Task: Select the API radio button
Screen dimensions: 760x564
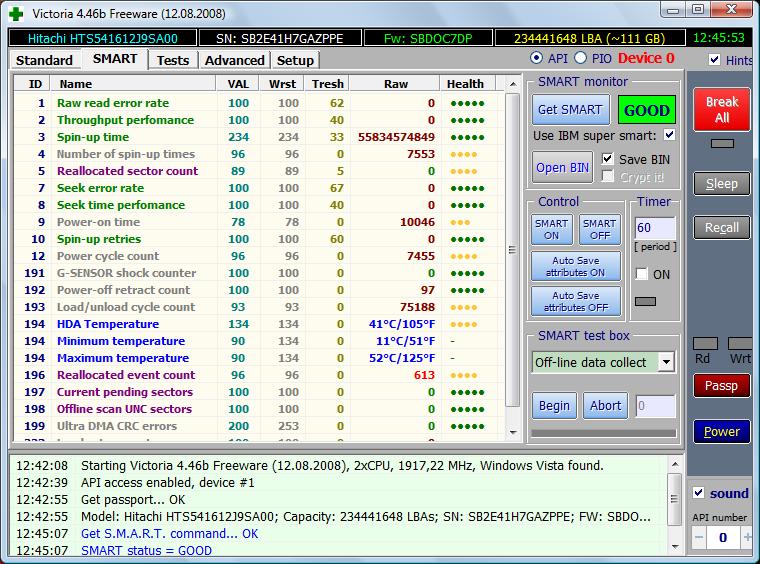Action: coord(537,58)
